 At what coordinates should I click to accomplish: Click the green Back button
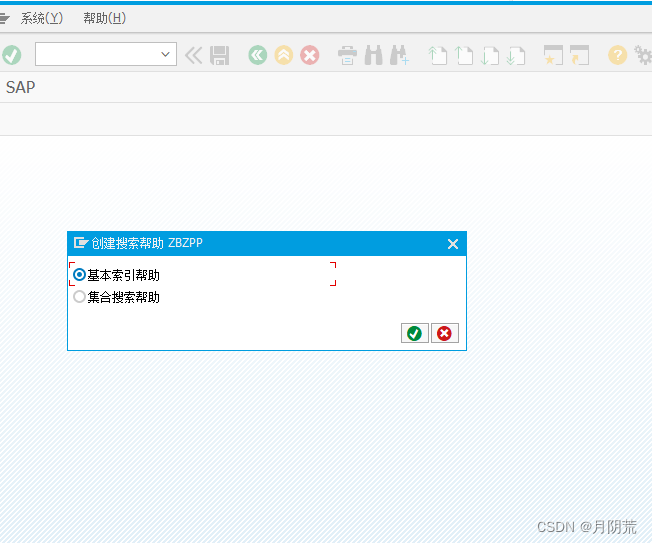(258, 55)
